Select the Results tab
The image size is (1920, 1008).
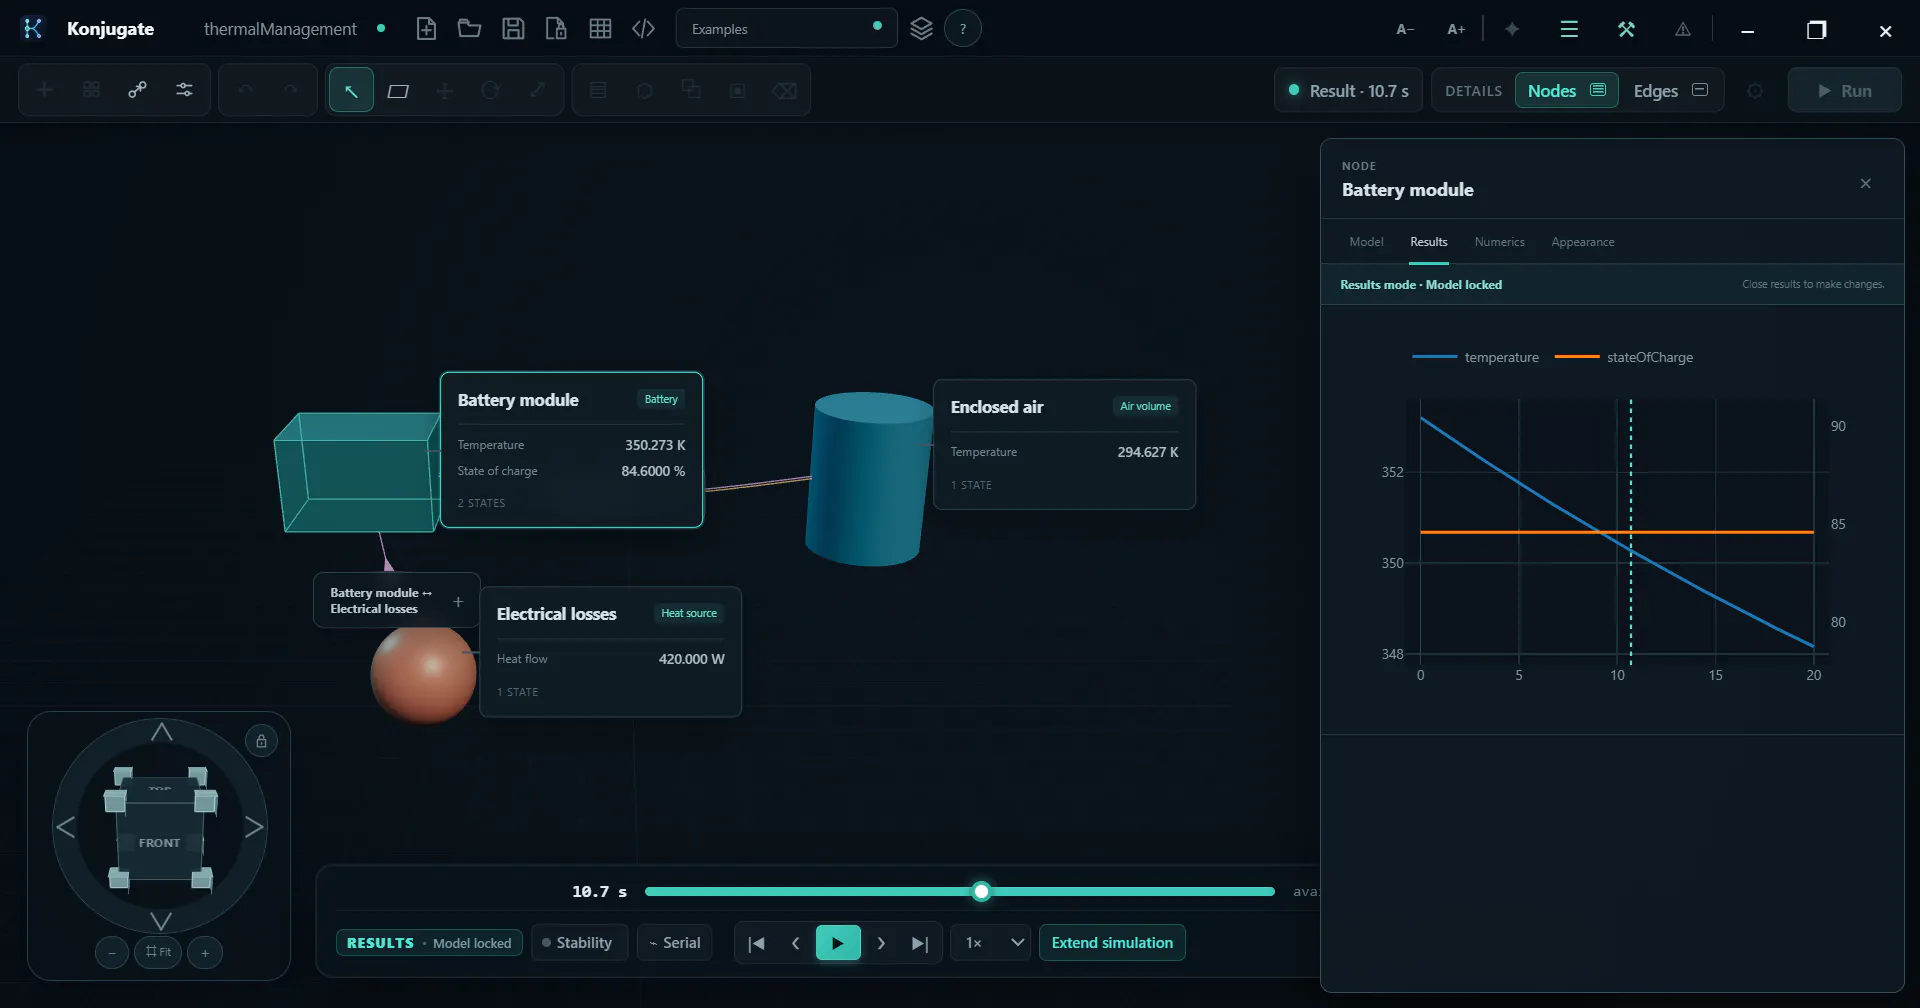click(1428, 242)
